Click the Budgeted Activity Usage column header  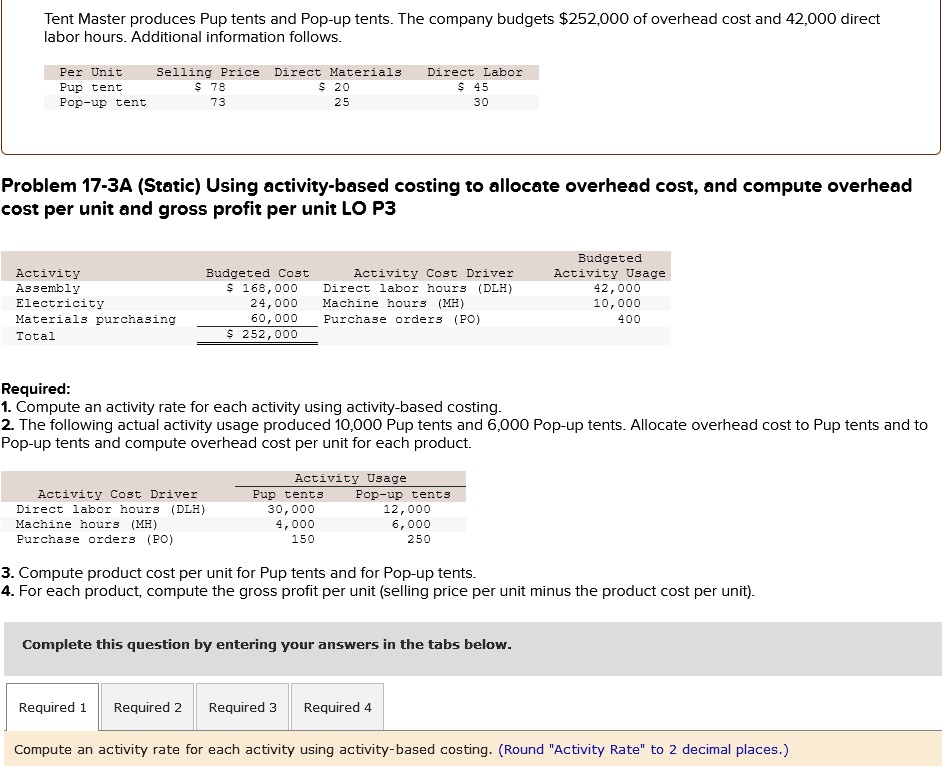click(x=609, y=265)
